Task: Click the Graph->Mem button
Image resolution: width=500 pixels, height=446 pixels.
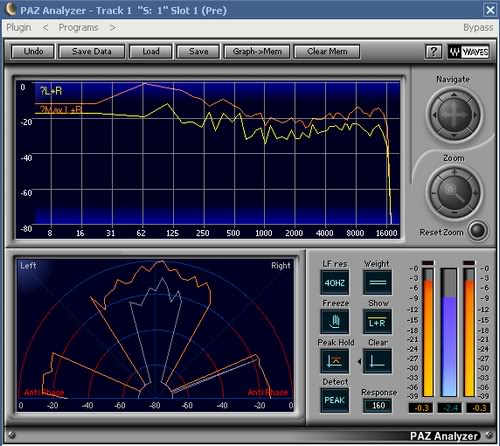Action: 257,52
